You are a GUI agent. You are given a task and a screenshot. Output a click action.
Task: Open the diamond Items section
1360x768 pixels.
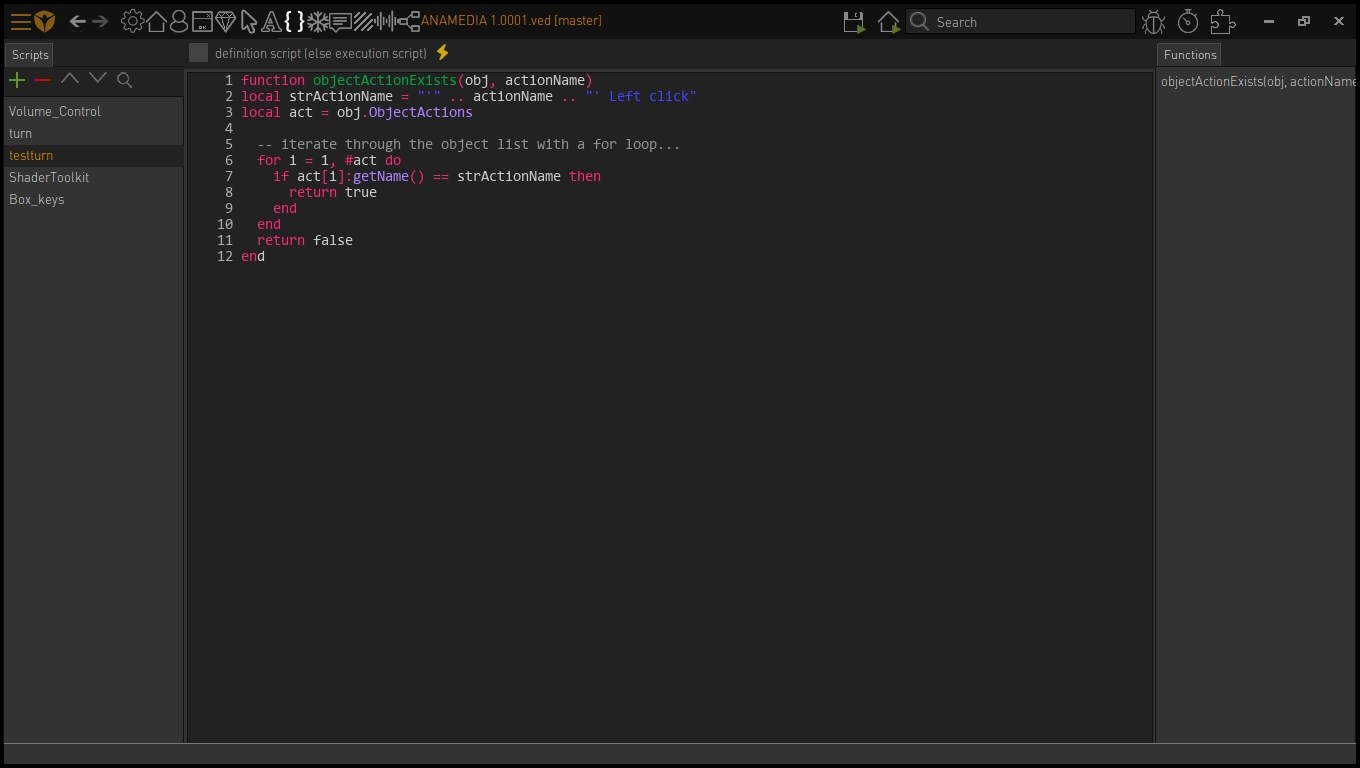[225, 21]
